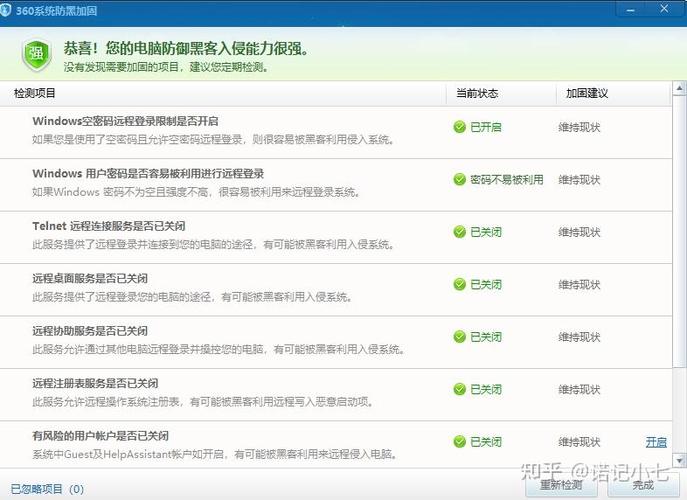The image size is (687, 500).
Task: Click the 已开启 status text
Action: pyautogui.click(x=486, y=127)
